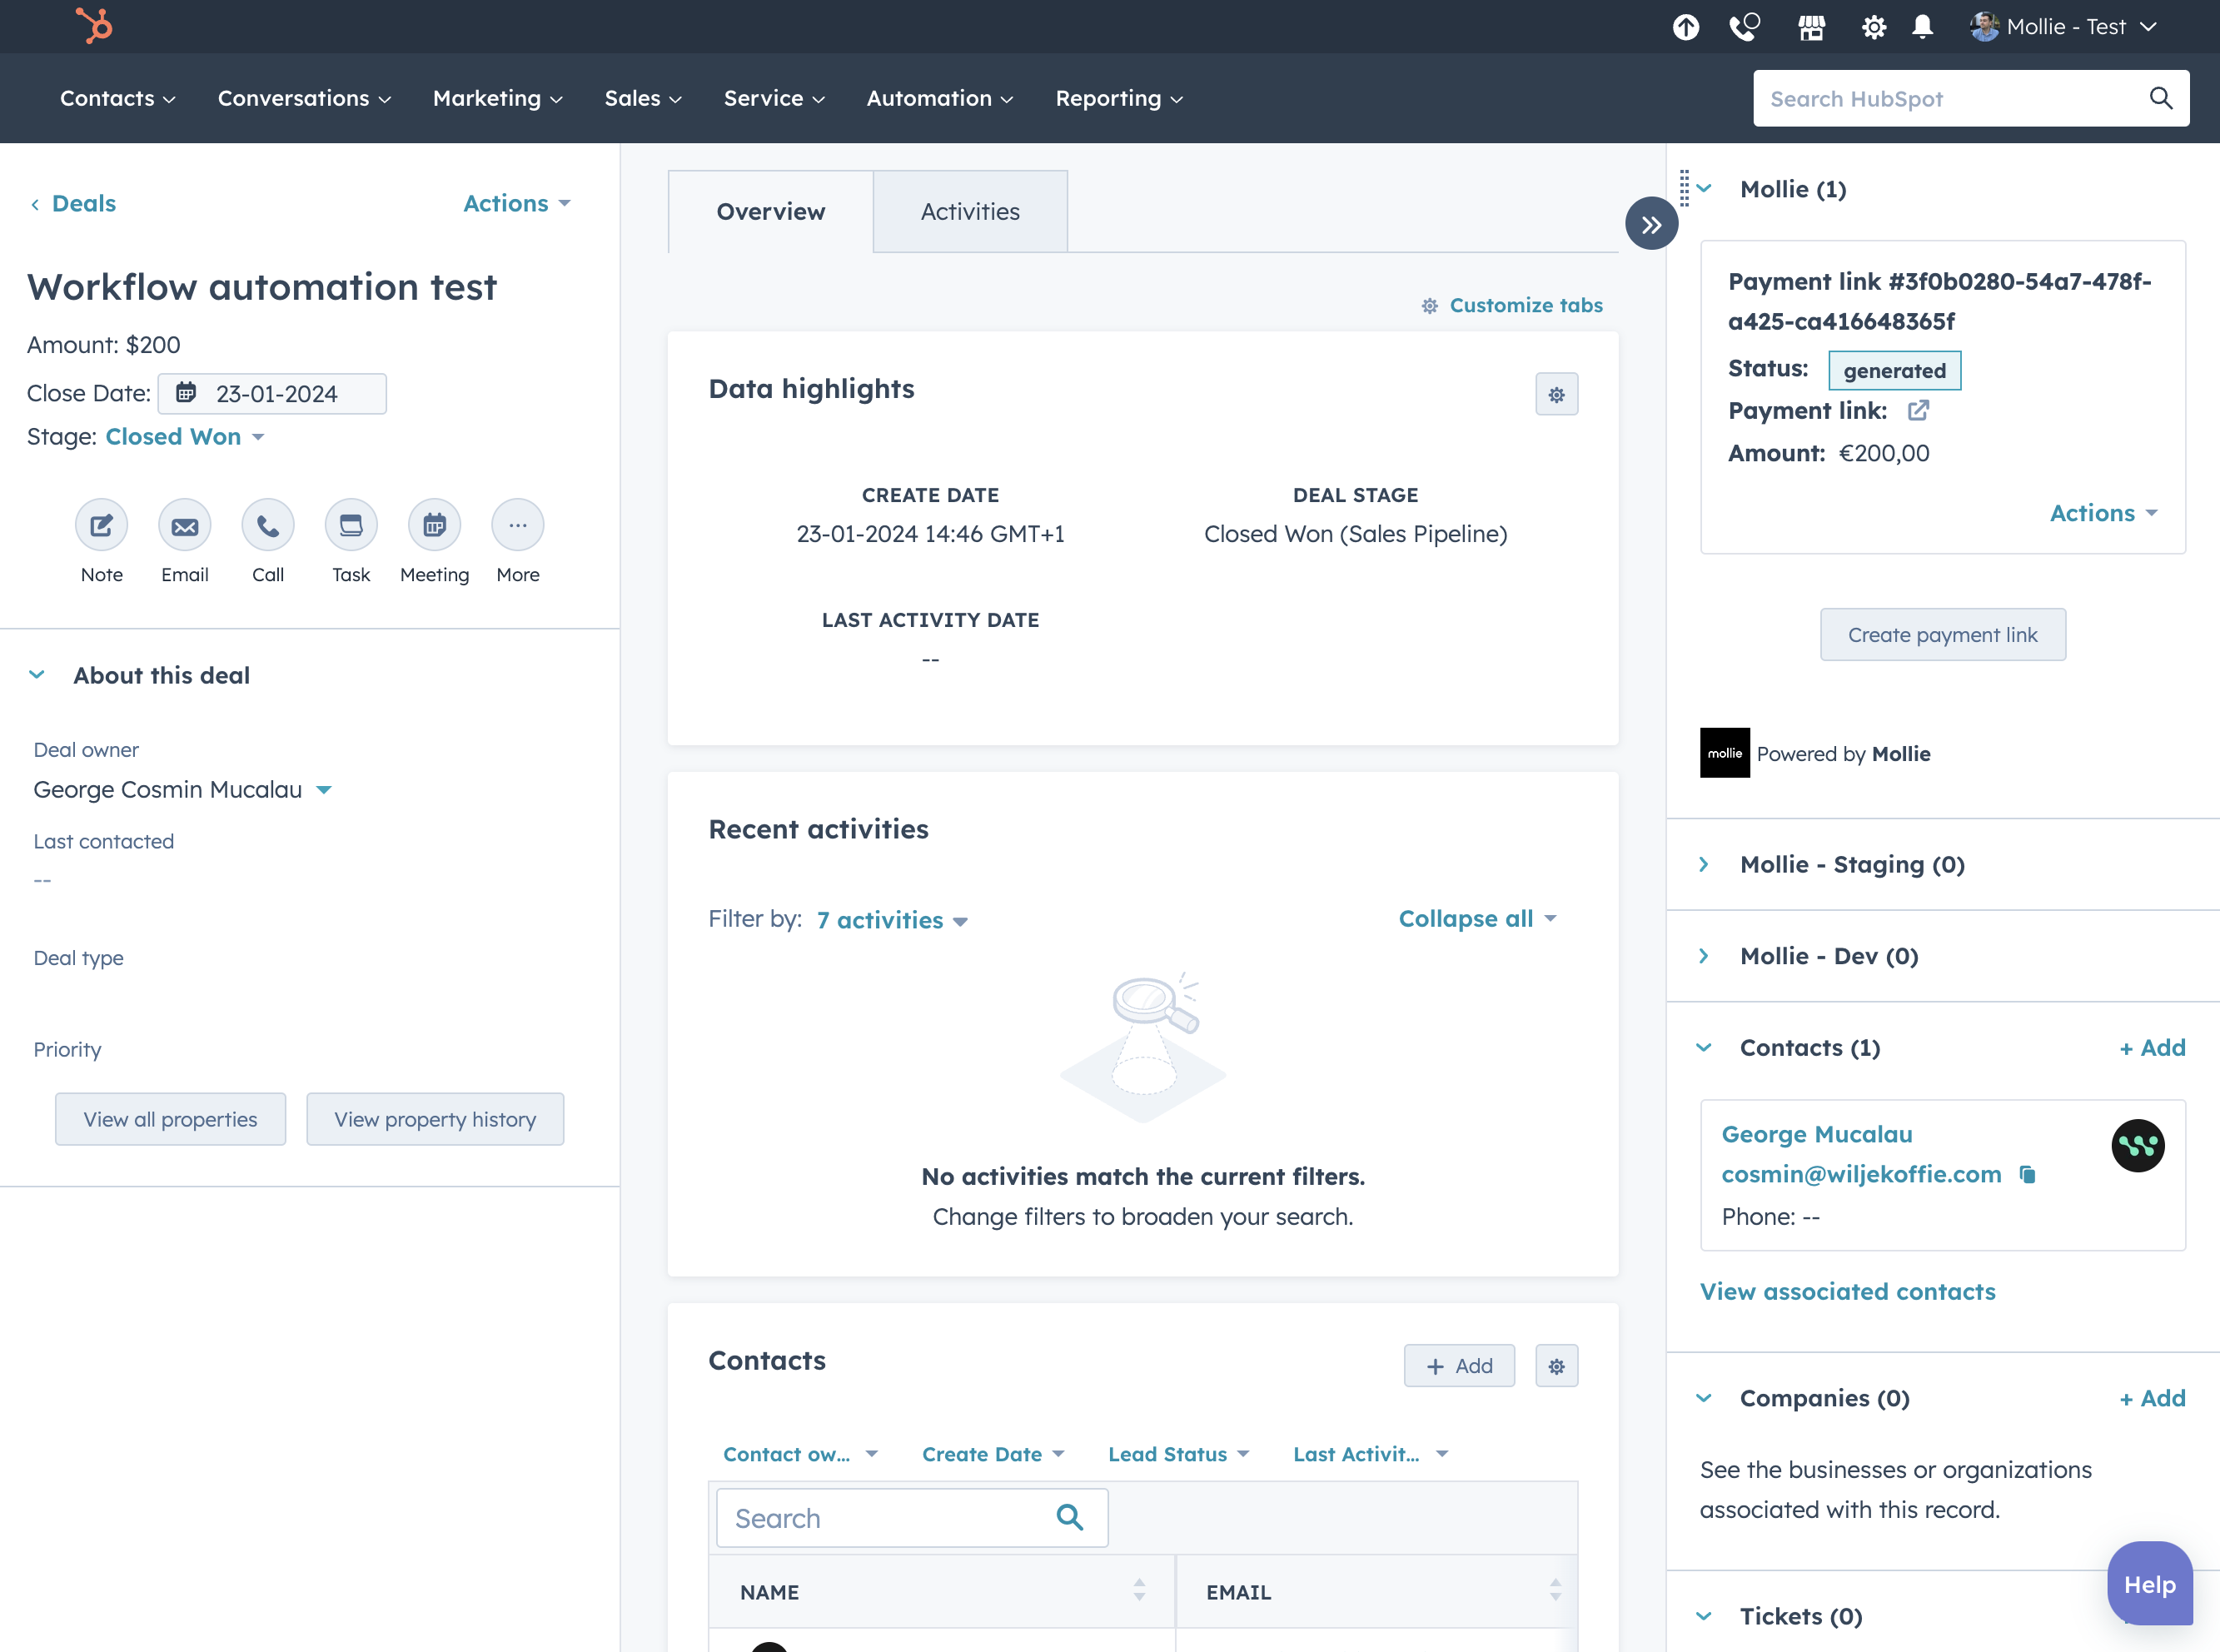Create a Note on the deal
This screenshot has width=2220, height=1652.
[x=102, y=525]
